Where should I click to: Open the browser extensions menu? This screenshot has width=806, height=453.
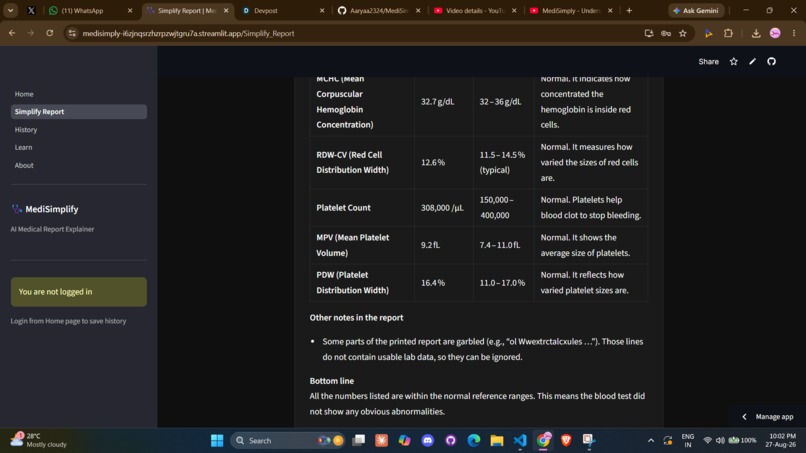tap(728, 33)
